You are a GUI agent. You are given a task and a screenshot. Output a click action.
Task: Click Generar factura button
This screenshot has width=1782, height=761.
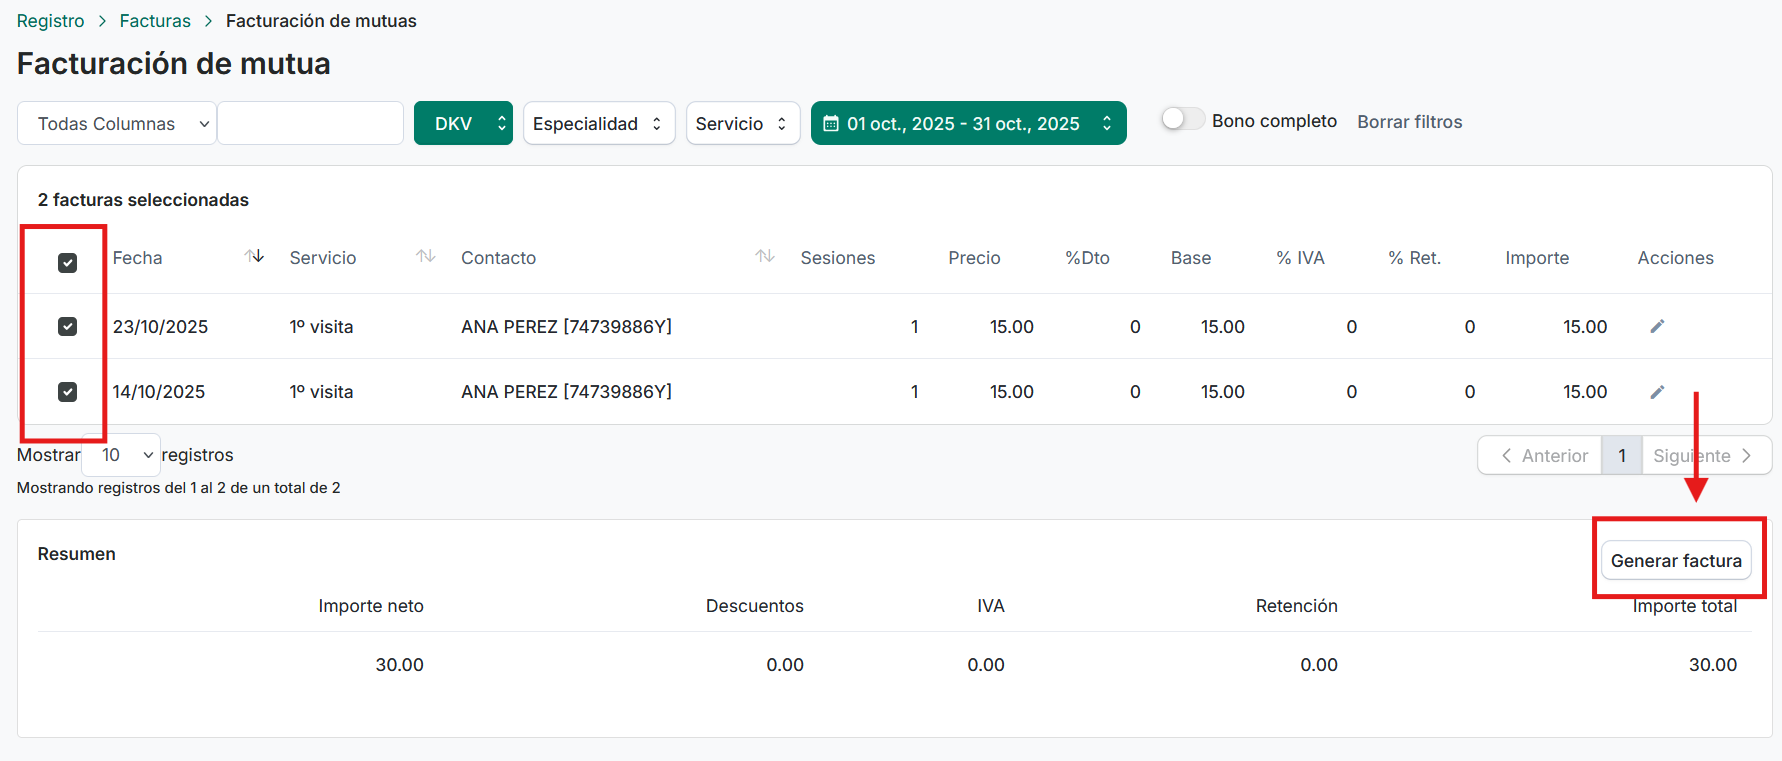(1676, 561)
